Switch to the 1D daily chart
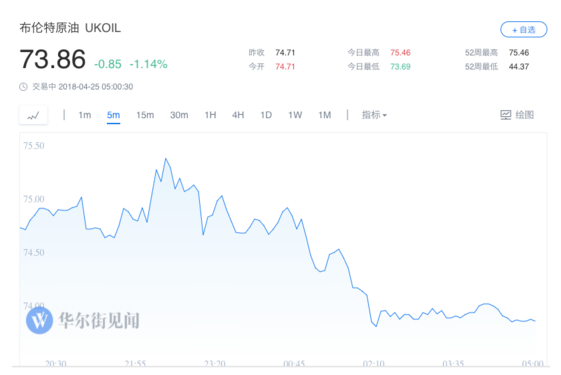This screenshot has width=561, height=375. pos(266,115)
